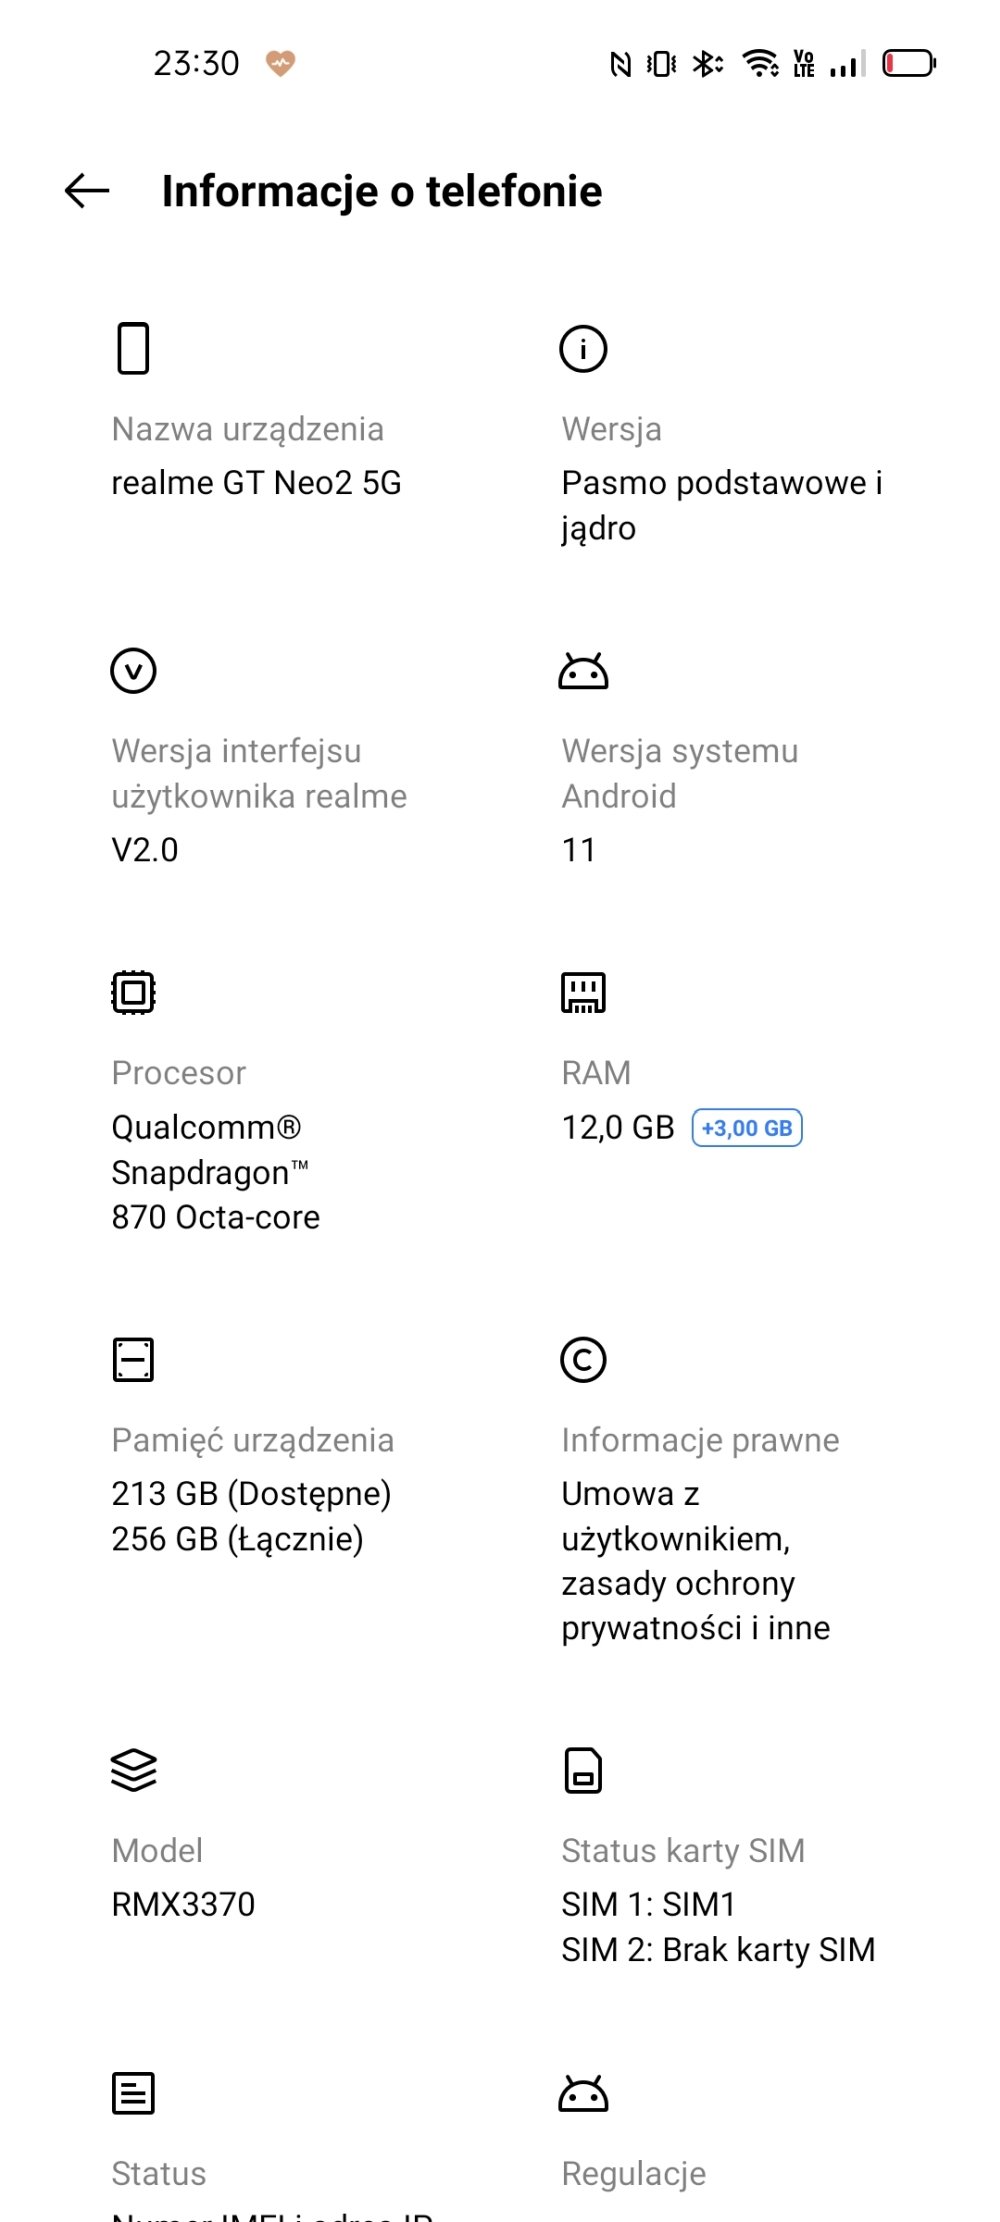Tap the info icon above Wersja
The image size is (1000, 2222).
coord(583,349)
